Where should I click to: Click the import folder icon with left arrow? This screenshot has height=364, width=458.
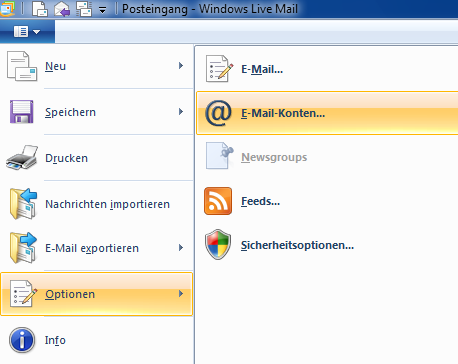(23, 204)
